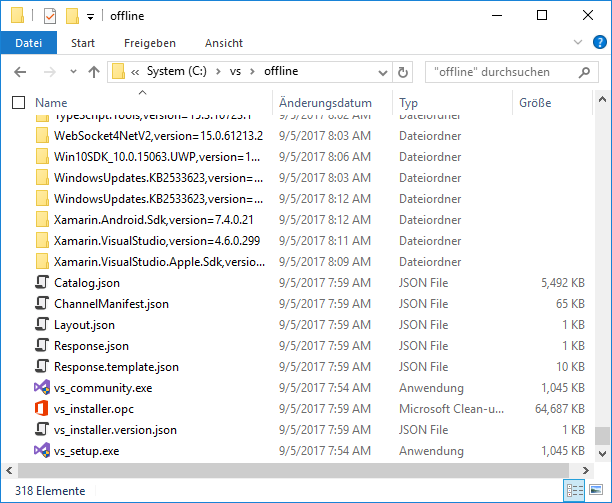Select the vs_community.exe Visual Studio icon
The image size is (612, 503).
42,387
